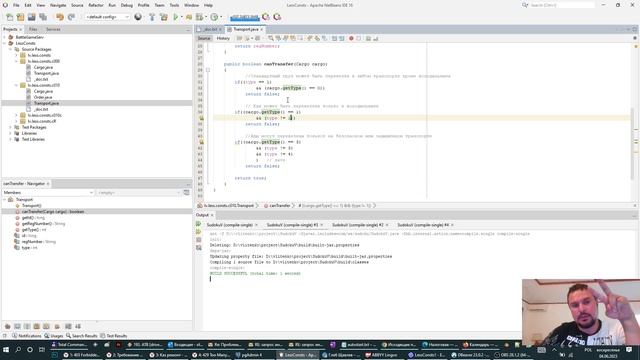
Task: Click the Open Project toolbar icon
Action: pos(31,17)
